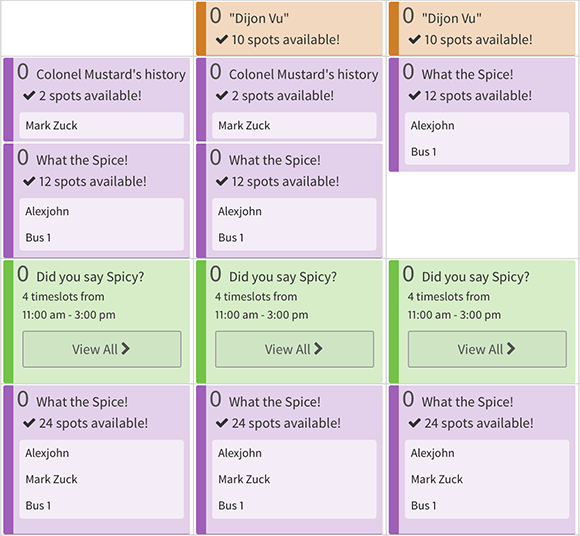Click checkmark beside third-column 24 spots available
Screen dimensions: 580x536
414,423
